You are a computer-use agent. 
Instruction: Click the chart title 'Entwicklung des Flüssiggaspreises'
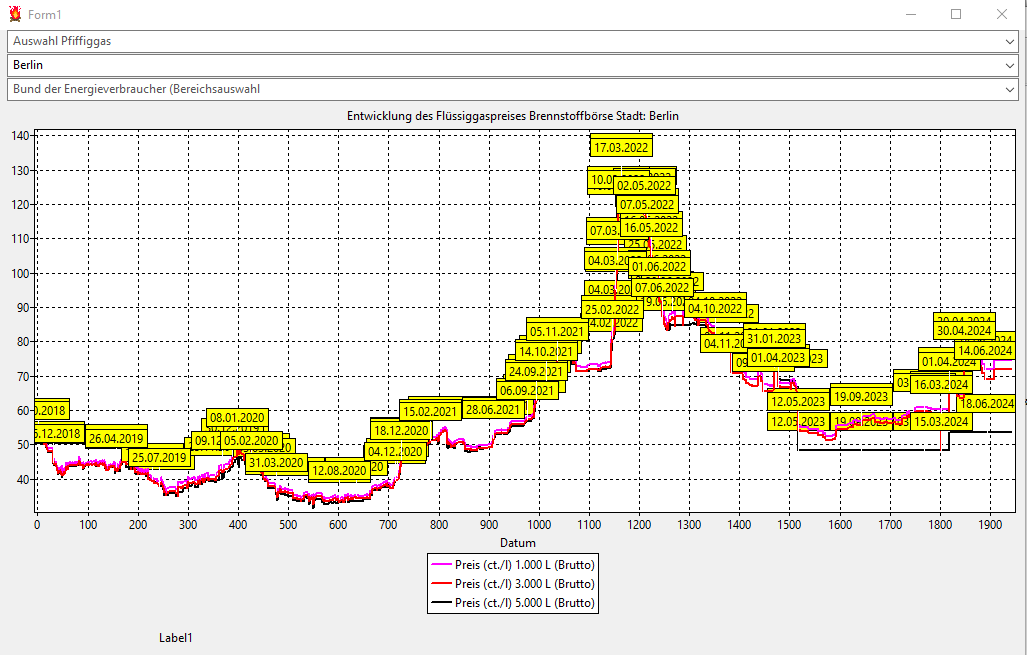pyautogui.click(x=513, y=116)
